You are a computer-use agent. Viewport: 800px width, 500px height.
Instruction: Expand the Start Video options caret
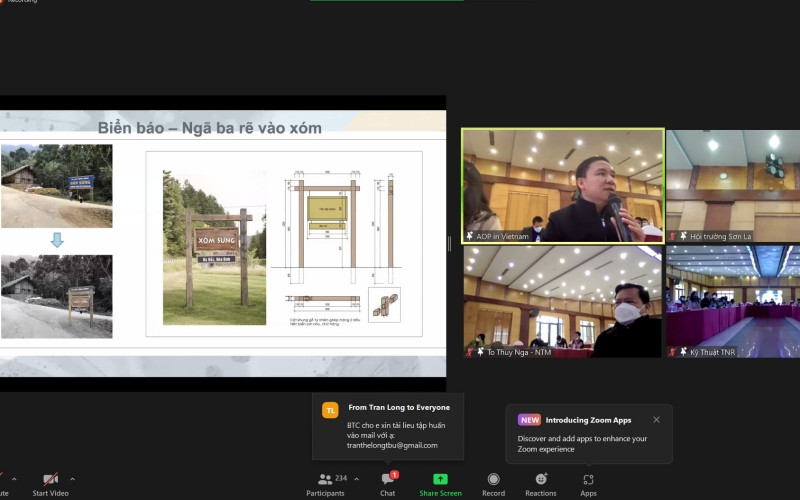pos(73,479)
